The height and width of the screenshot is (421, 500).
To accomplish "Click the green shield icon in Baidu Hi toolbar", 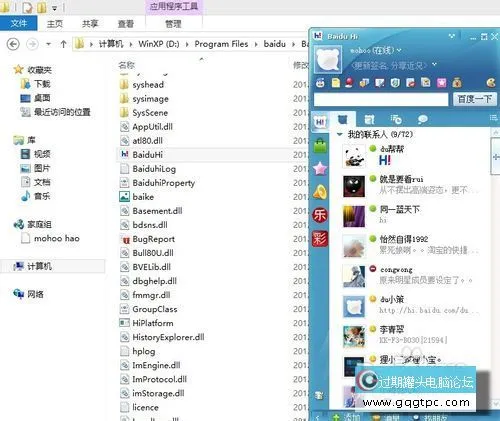I will click(x=395, y=83).
